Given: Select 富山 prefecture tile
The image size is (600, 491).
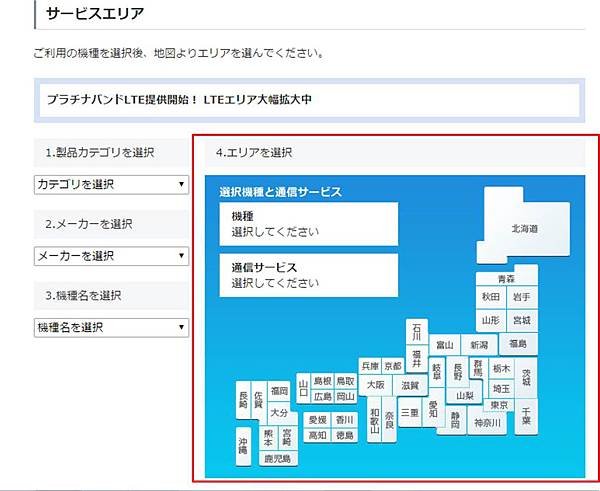Looking at the screenshot, I should point(445,345).
